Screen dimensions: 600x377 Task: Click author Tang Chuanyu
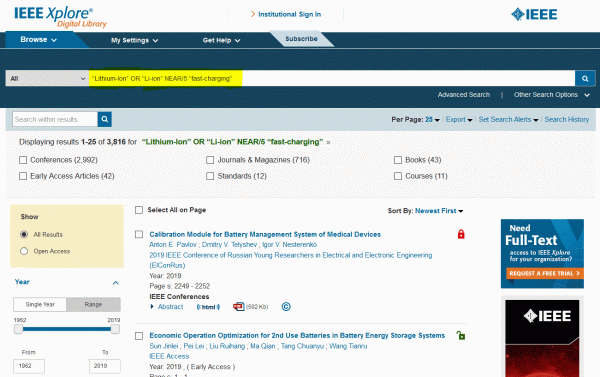point(302,346)
